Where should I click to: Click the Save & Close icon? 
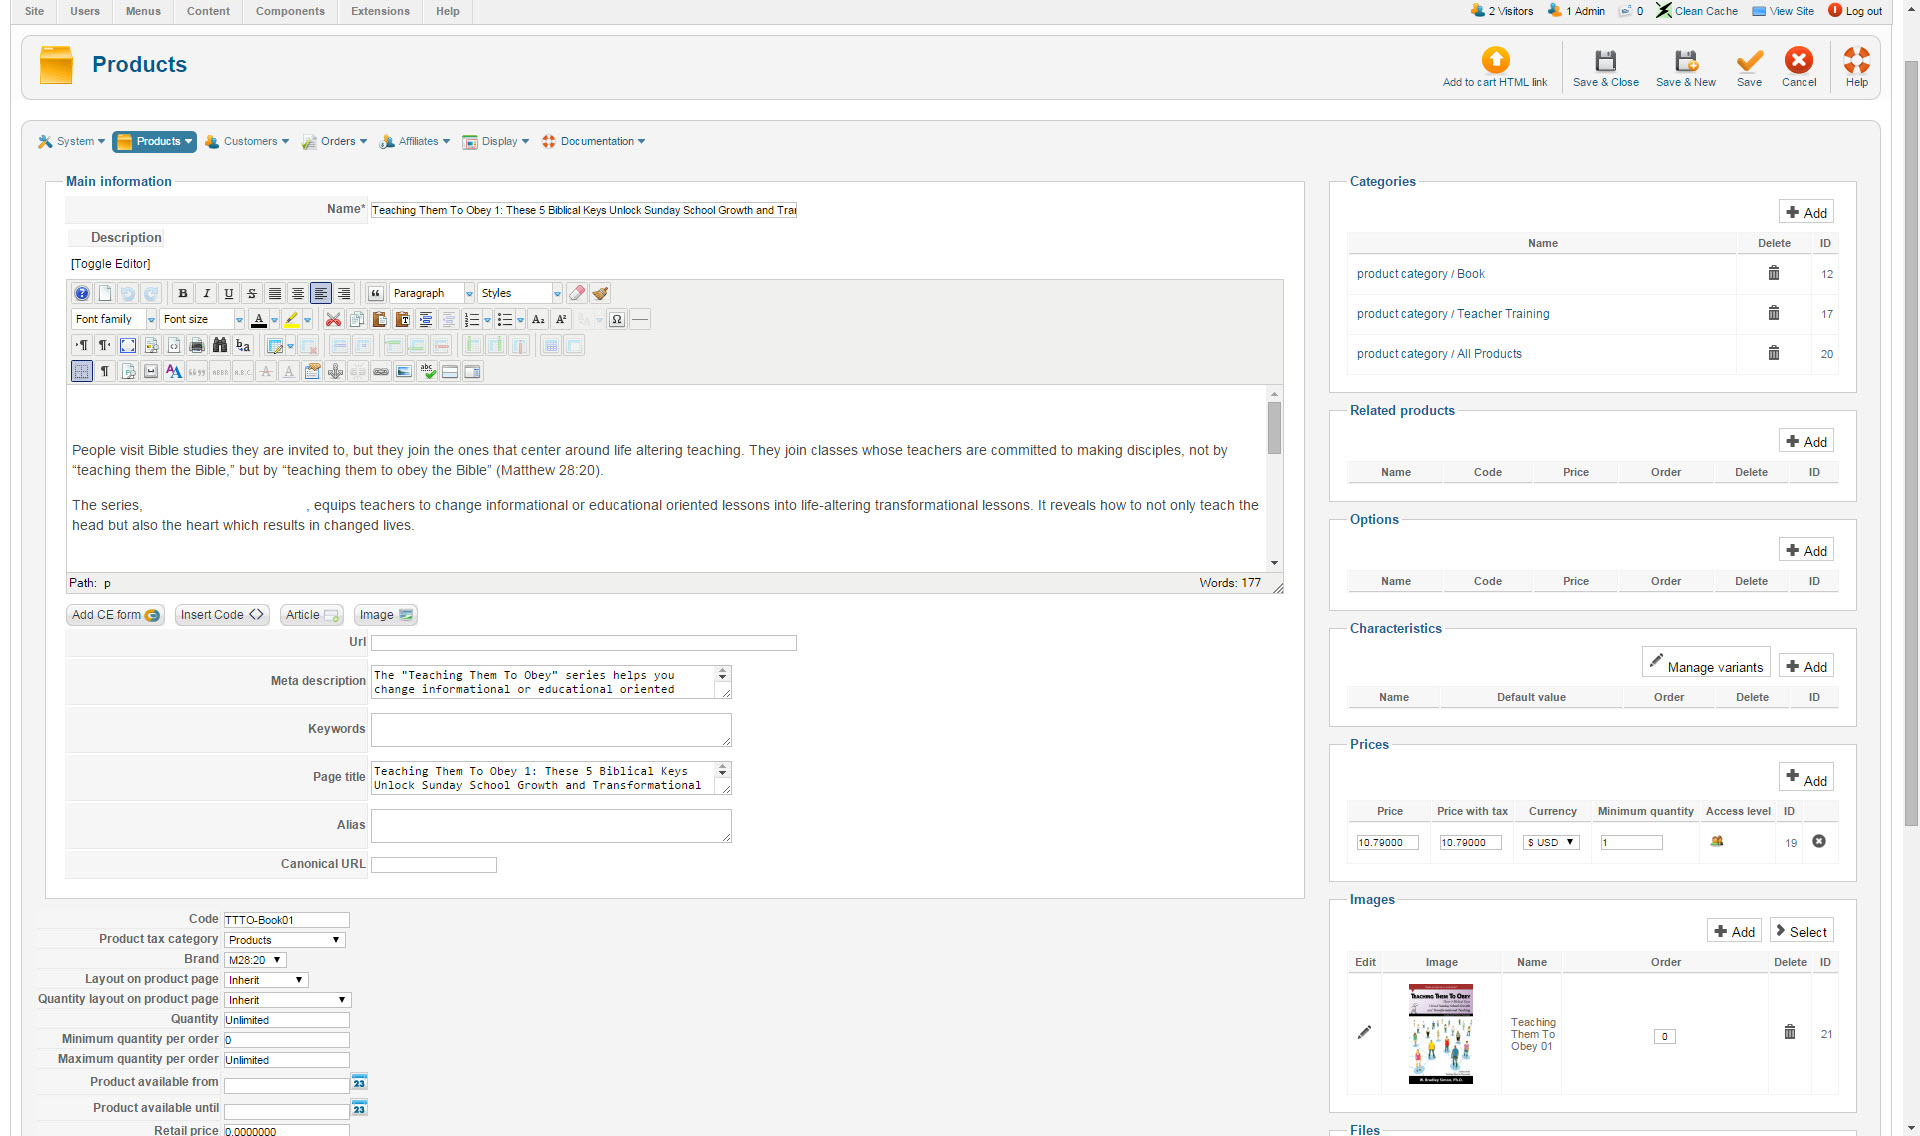1605,61
